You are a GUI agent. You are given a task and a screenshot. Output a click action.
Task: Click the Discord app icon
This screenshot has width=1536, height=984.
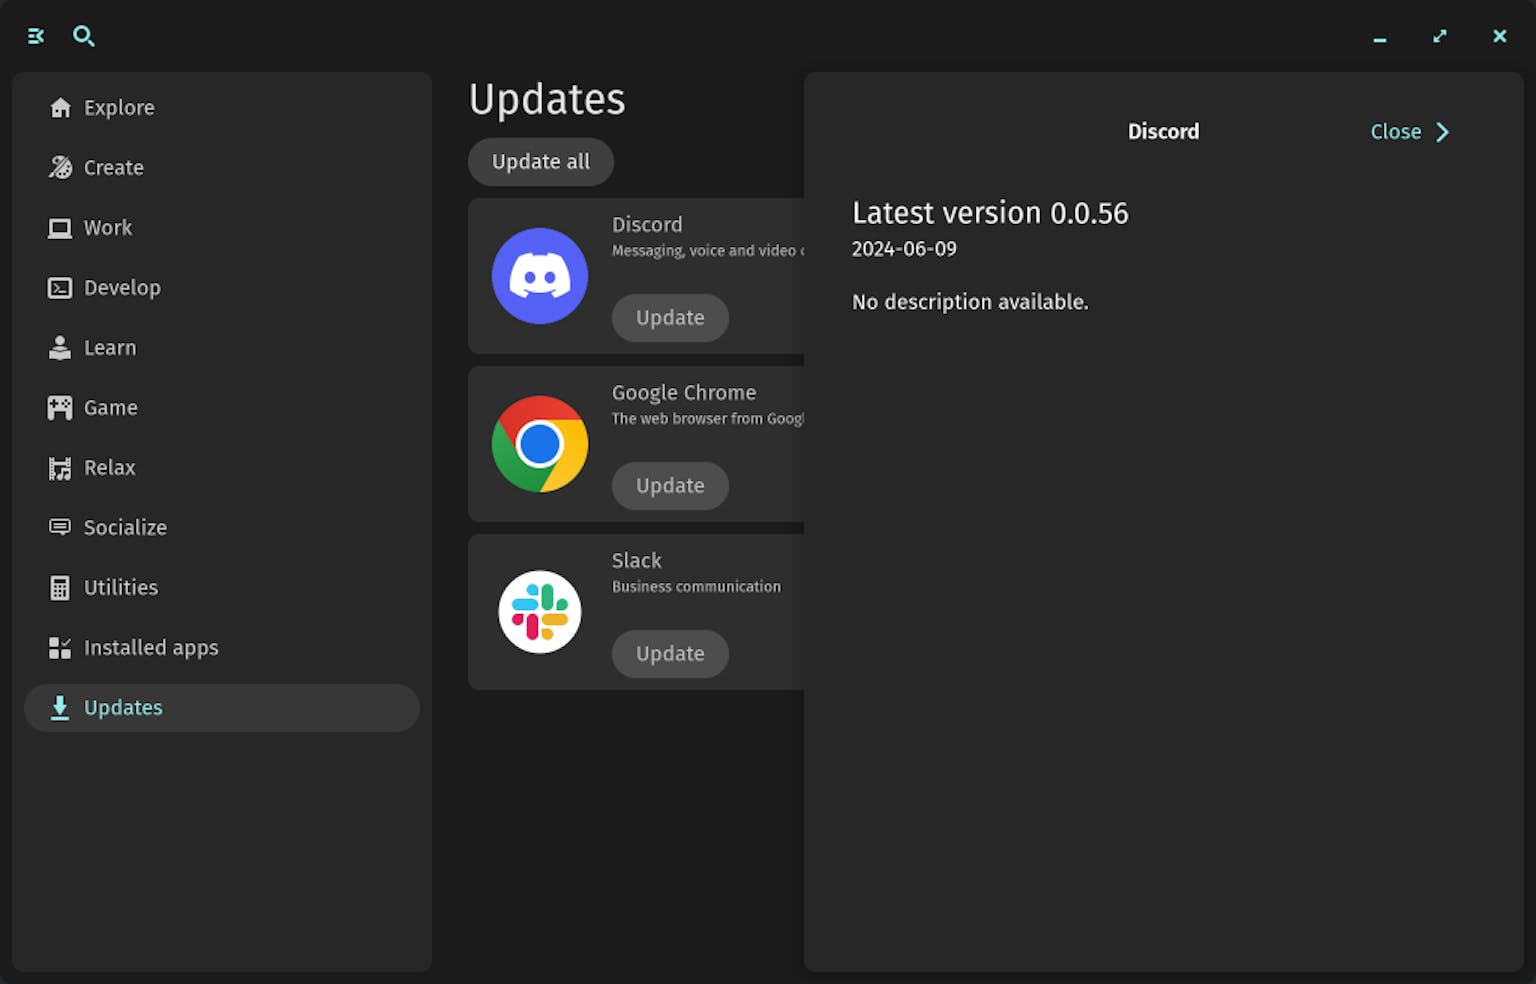pyautogui.click(x=540, y=276)
